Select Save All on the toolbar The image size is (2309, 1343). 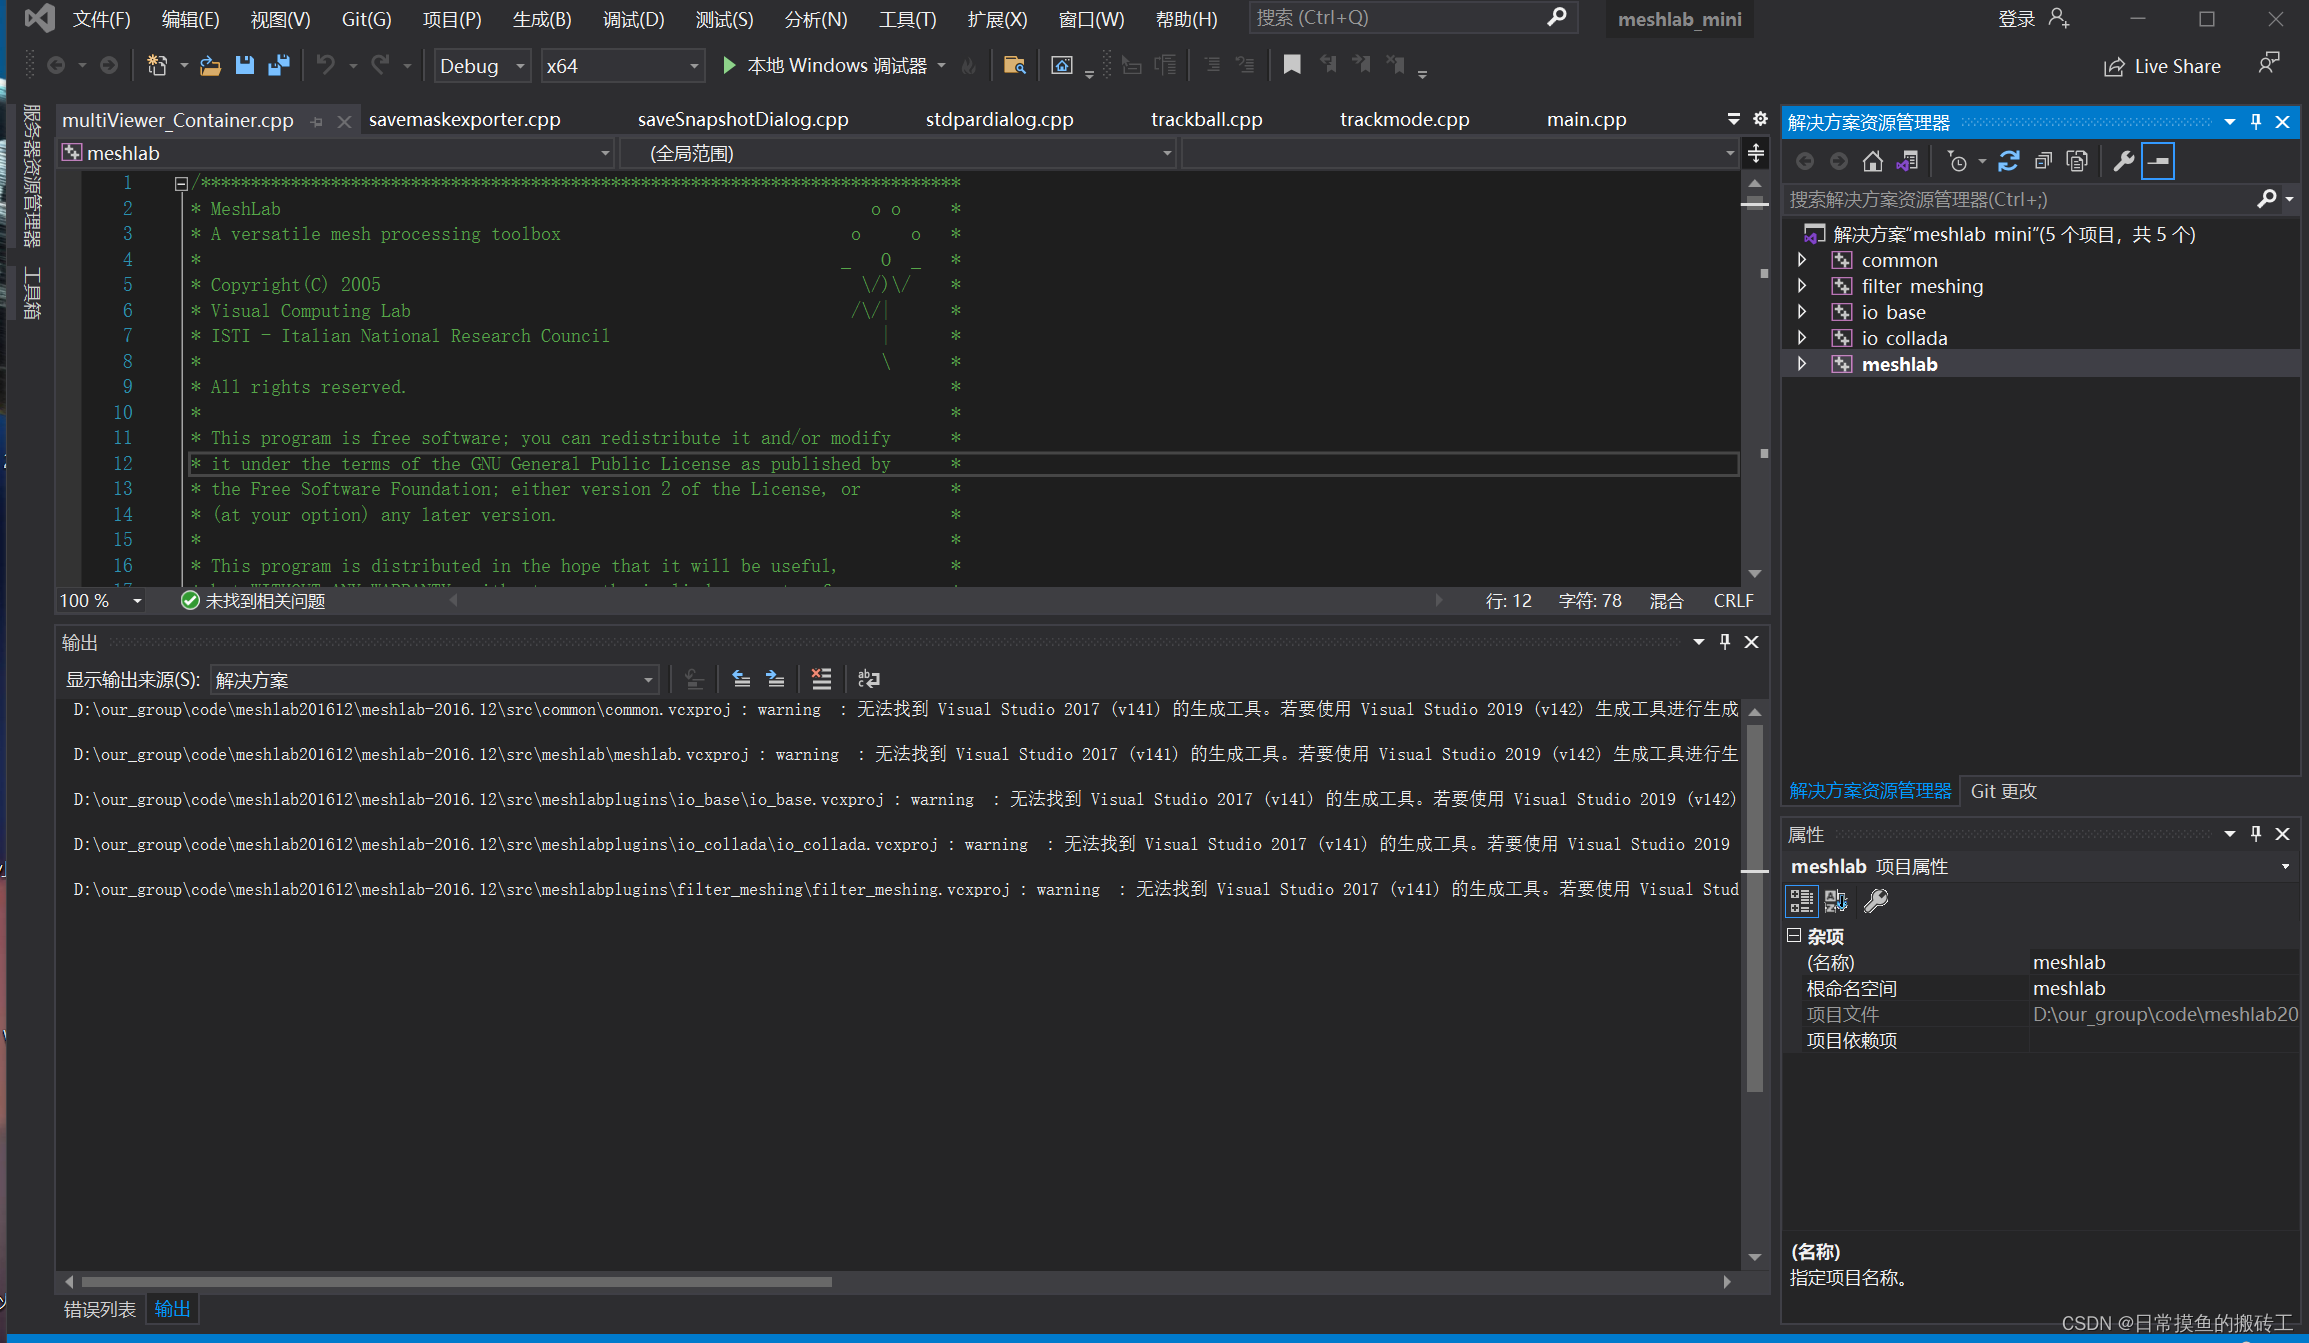[278, 65]
